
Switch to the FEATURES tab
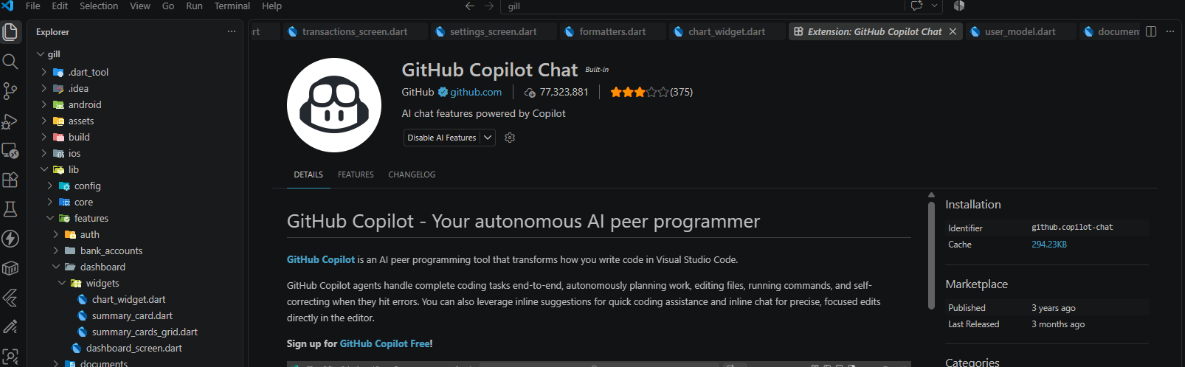coord(355,174)
